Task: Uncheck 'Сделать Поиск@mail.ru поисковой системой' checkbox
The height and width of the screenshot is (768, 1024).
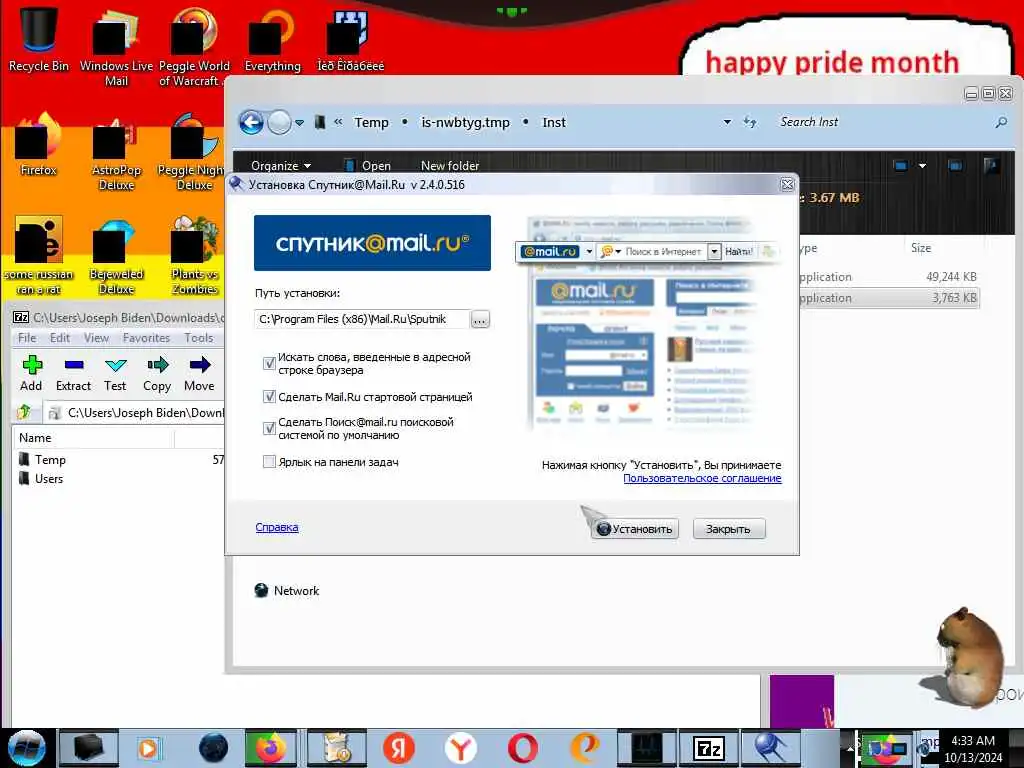Action: pos(269,428)
